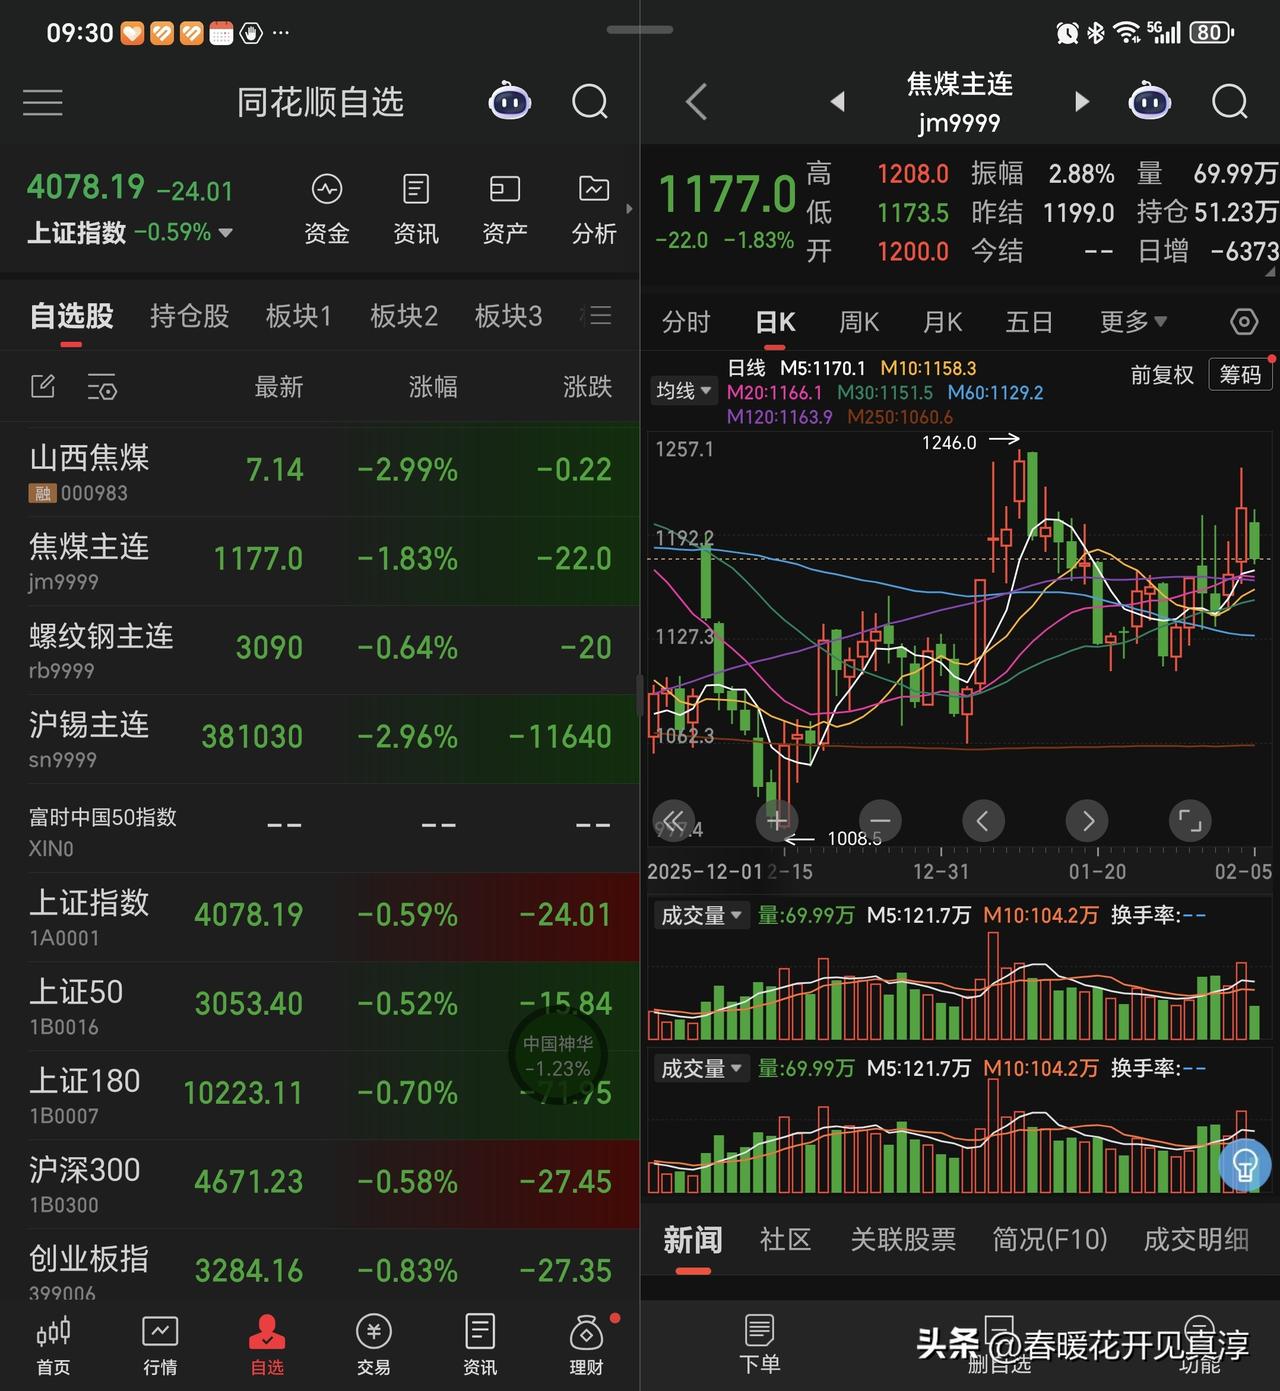The image size is (1280, 1391).
Task: Open the 成交明细 tab
Action: point(1196,1240)
